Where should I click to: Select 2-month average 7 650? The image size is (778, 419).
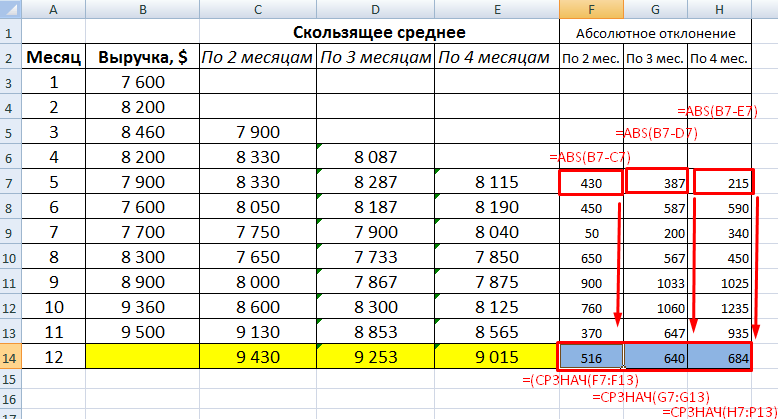point(258,257)
